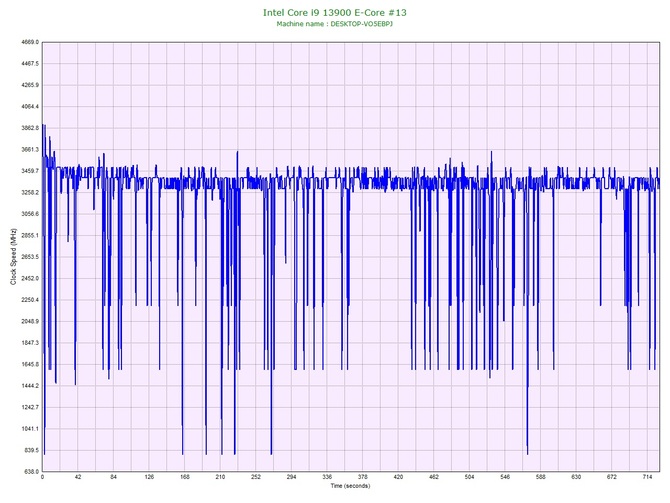Click the x-axis tick label 714

click(647, 477)
